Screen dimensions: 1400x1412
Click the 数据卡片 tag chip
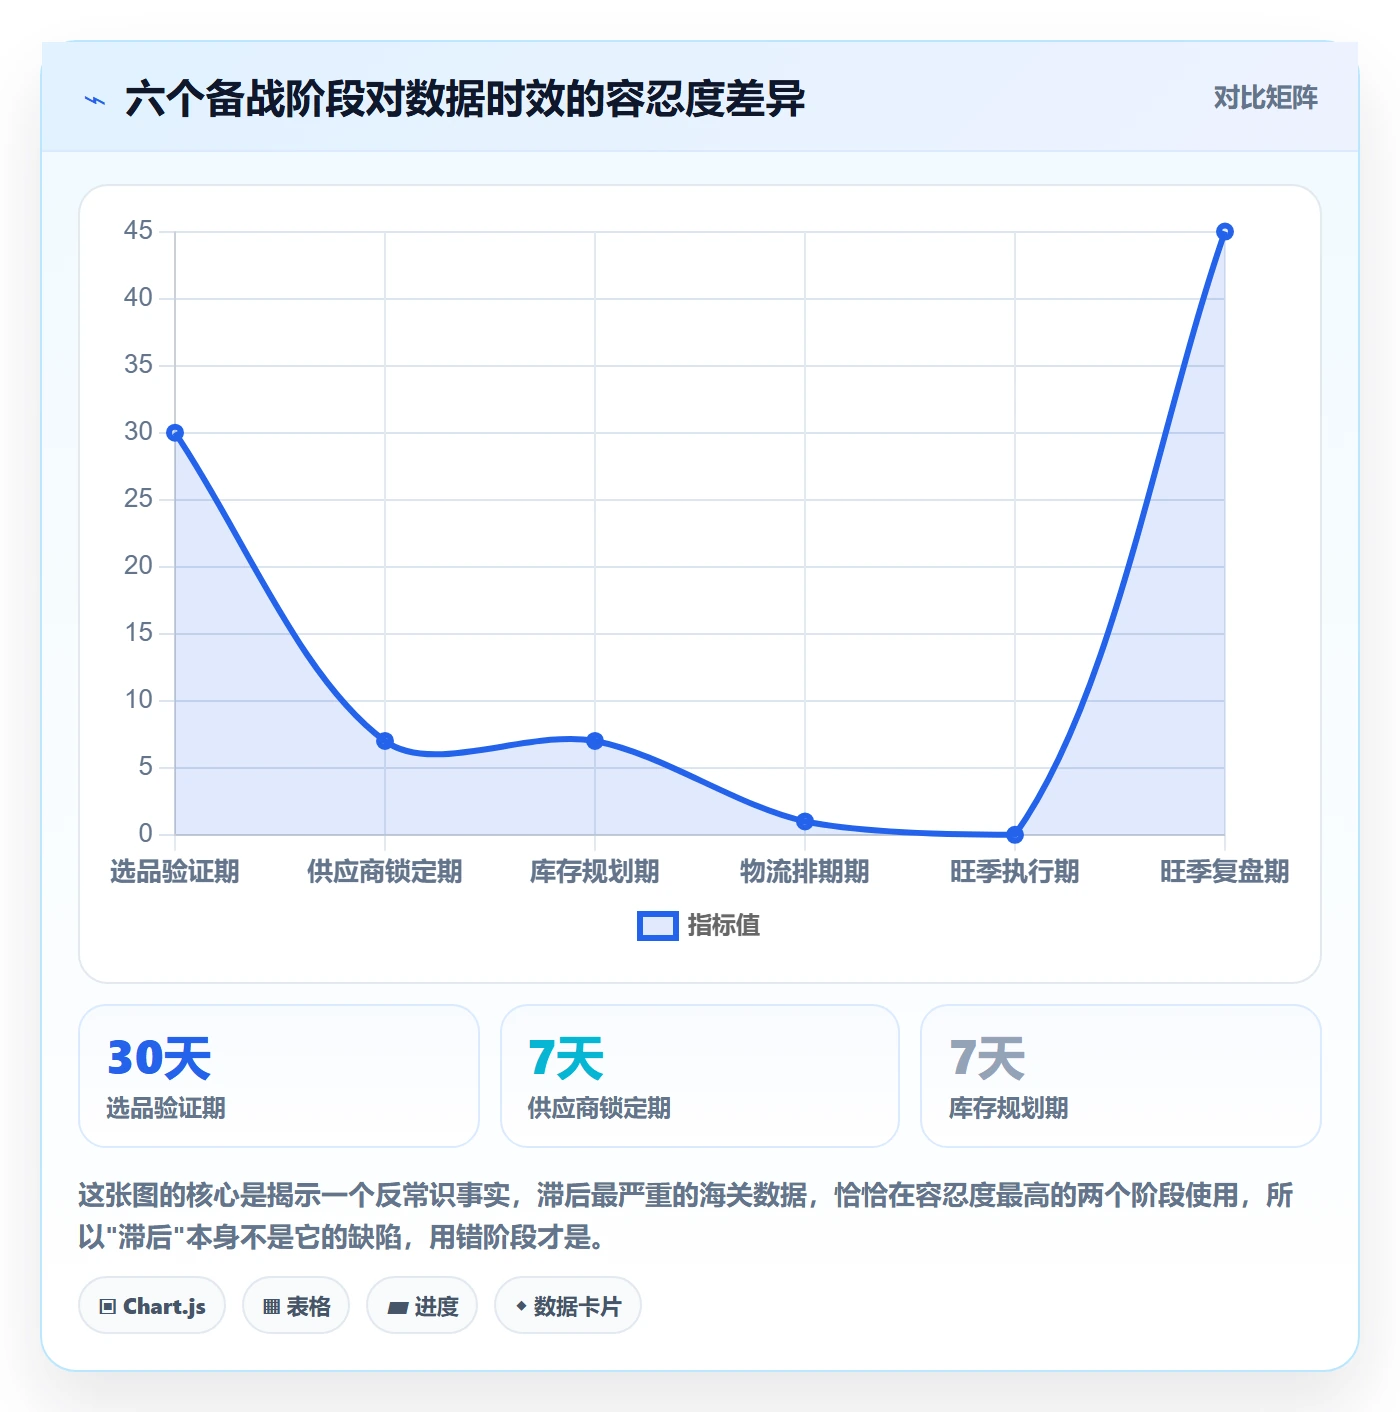click(x=568, y=1305)
